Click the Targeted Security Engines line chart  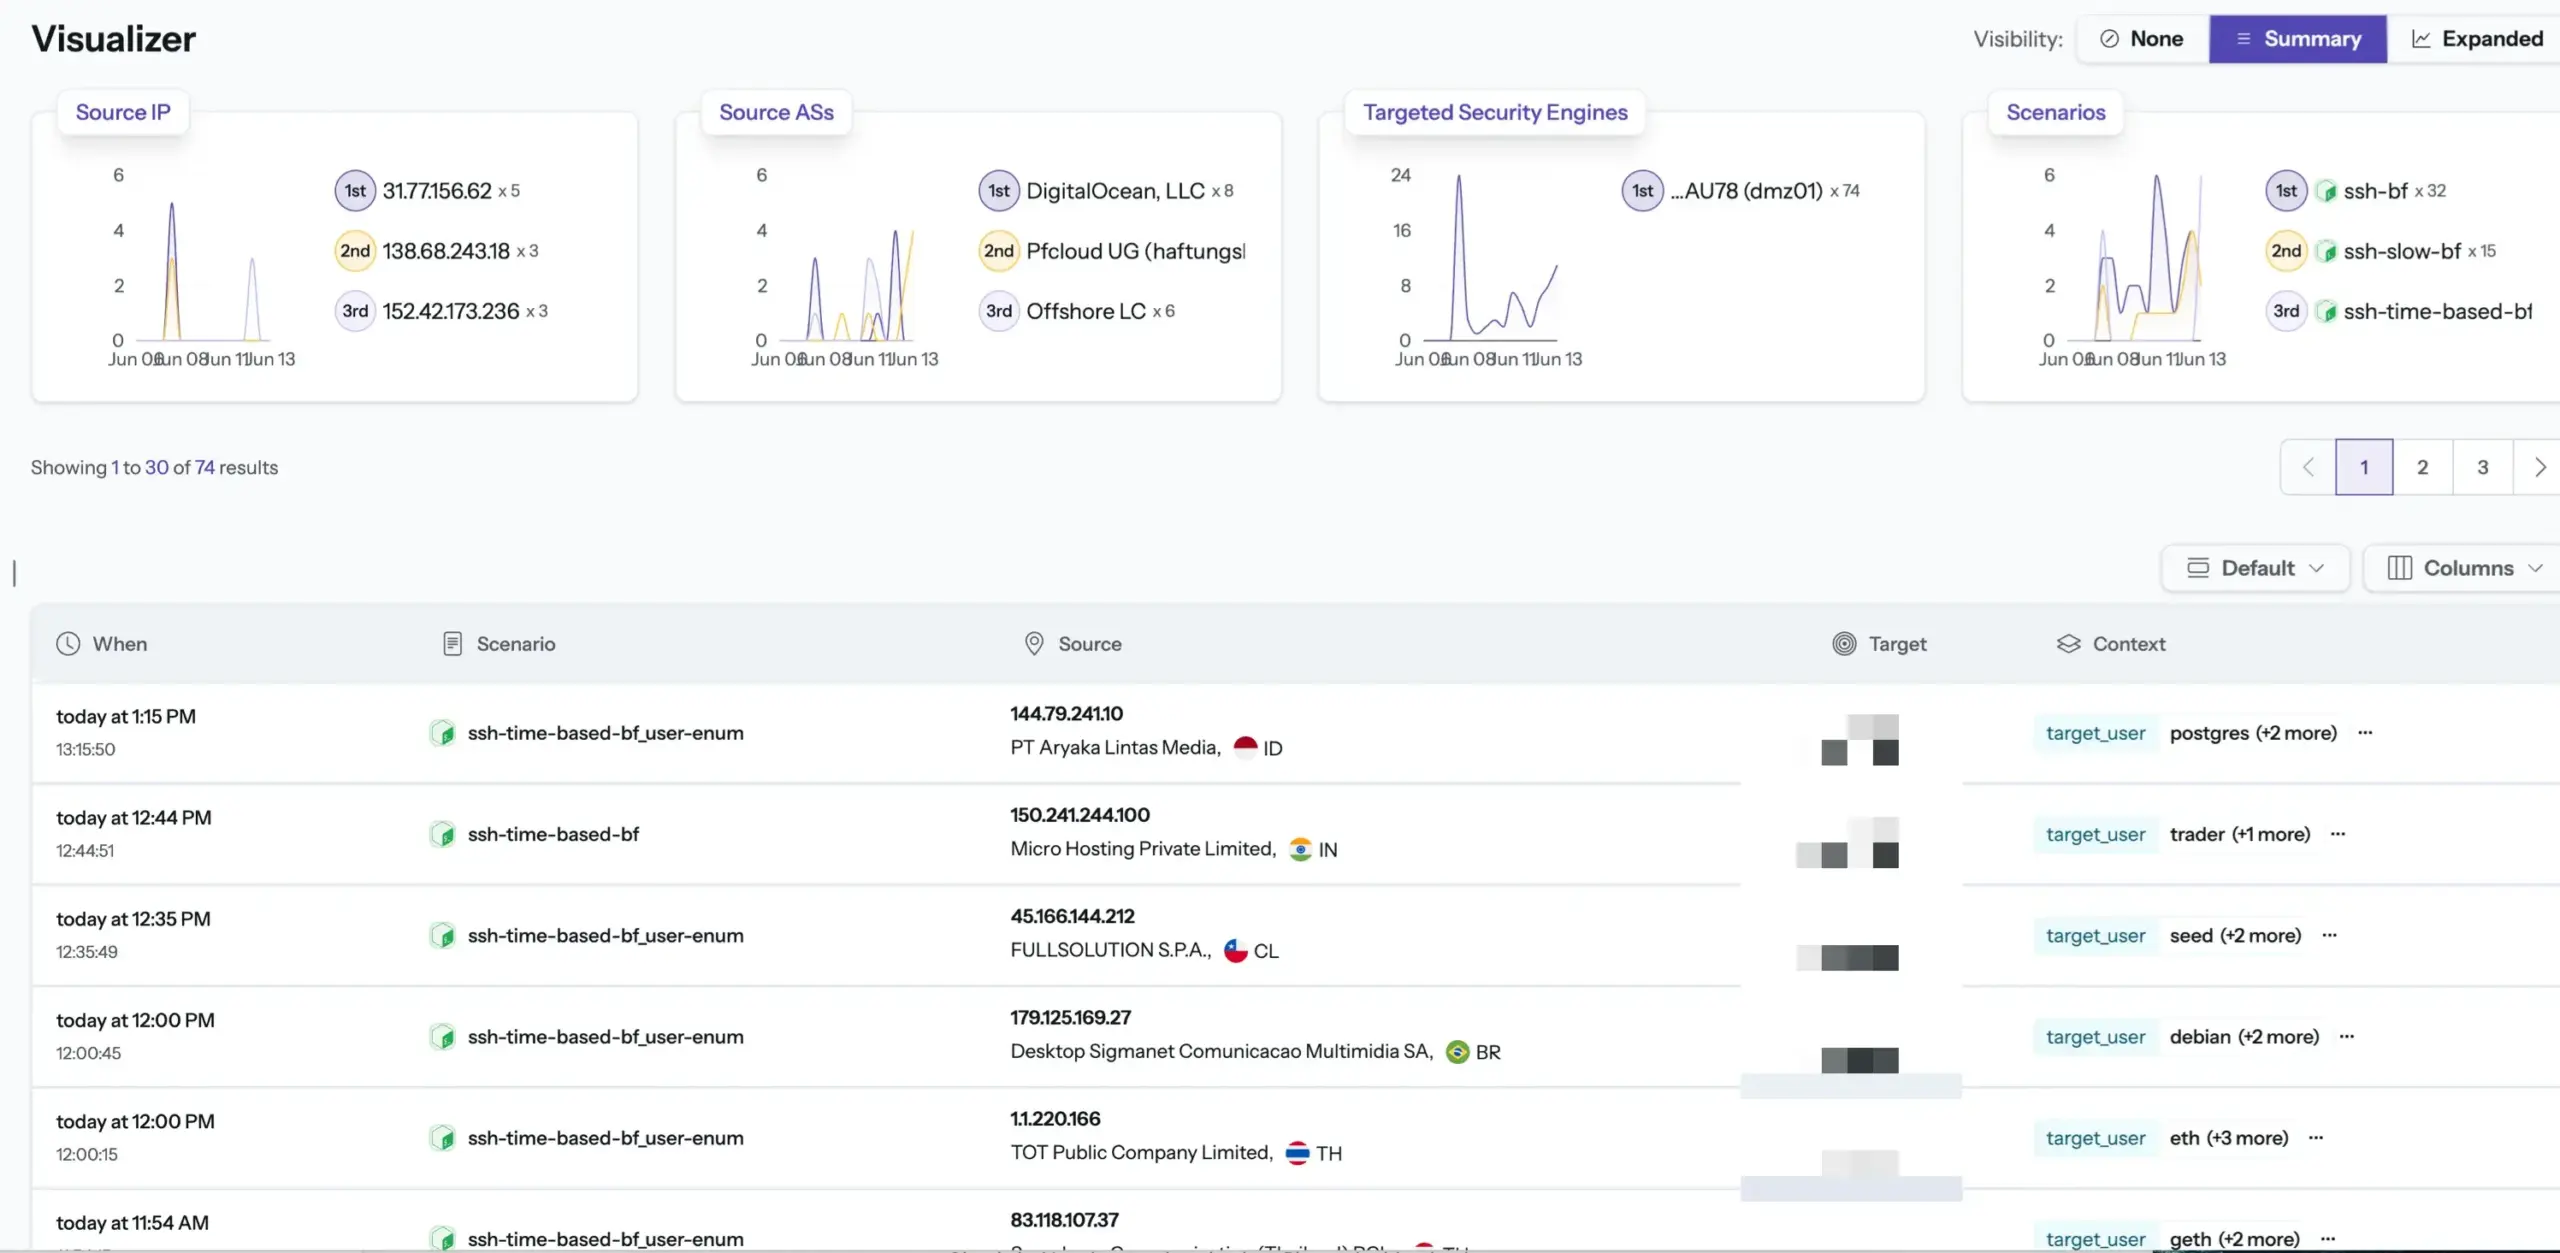point(1489,270)
